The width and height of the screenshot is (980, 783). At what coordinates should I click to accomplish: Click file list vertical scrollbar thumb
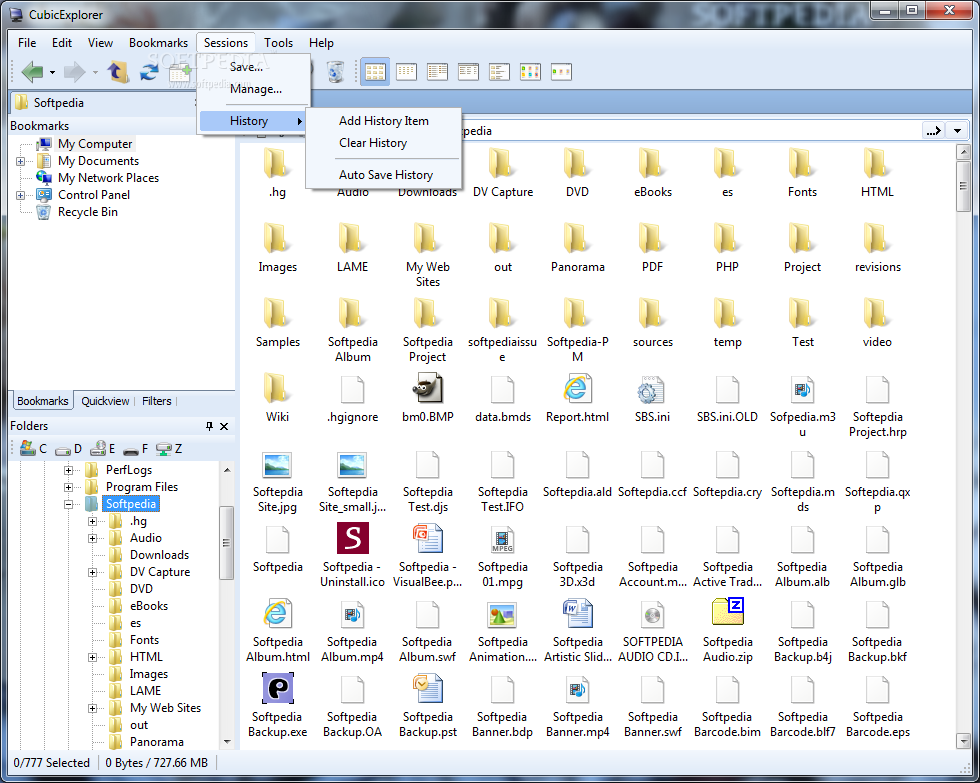coord(963,186)
